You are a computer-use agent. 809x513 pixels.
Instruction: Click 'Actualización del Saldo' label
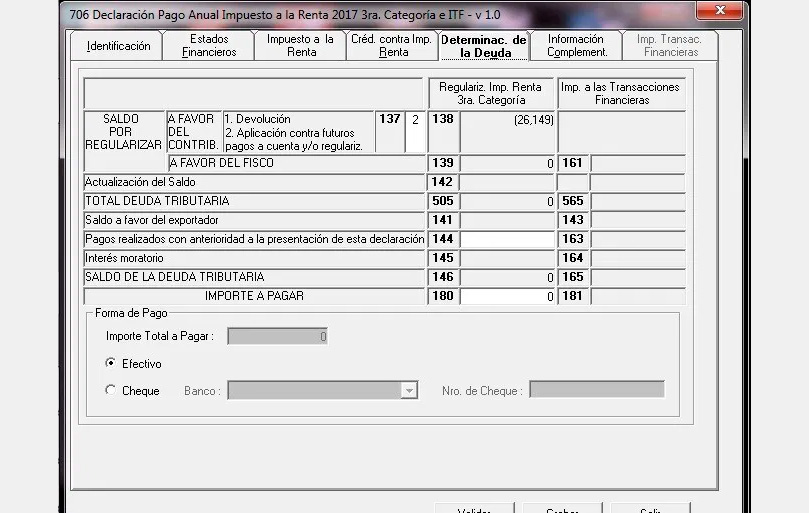click(140, 182)
